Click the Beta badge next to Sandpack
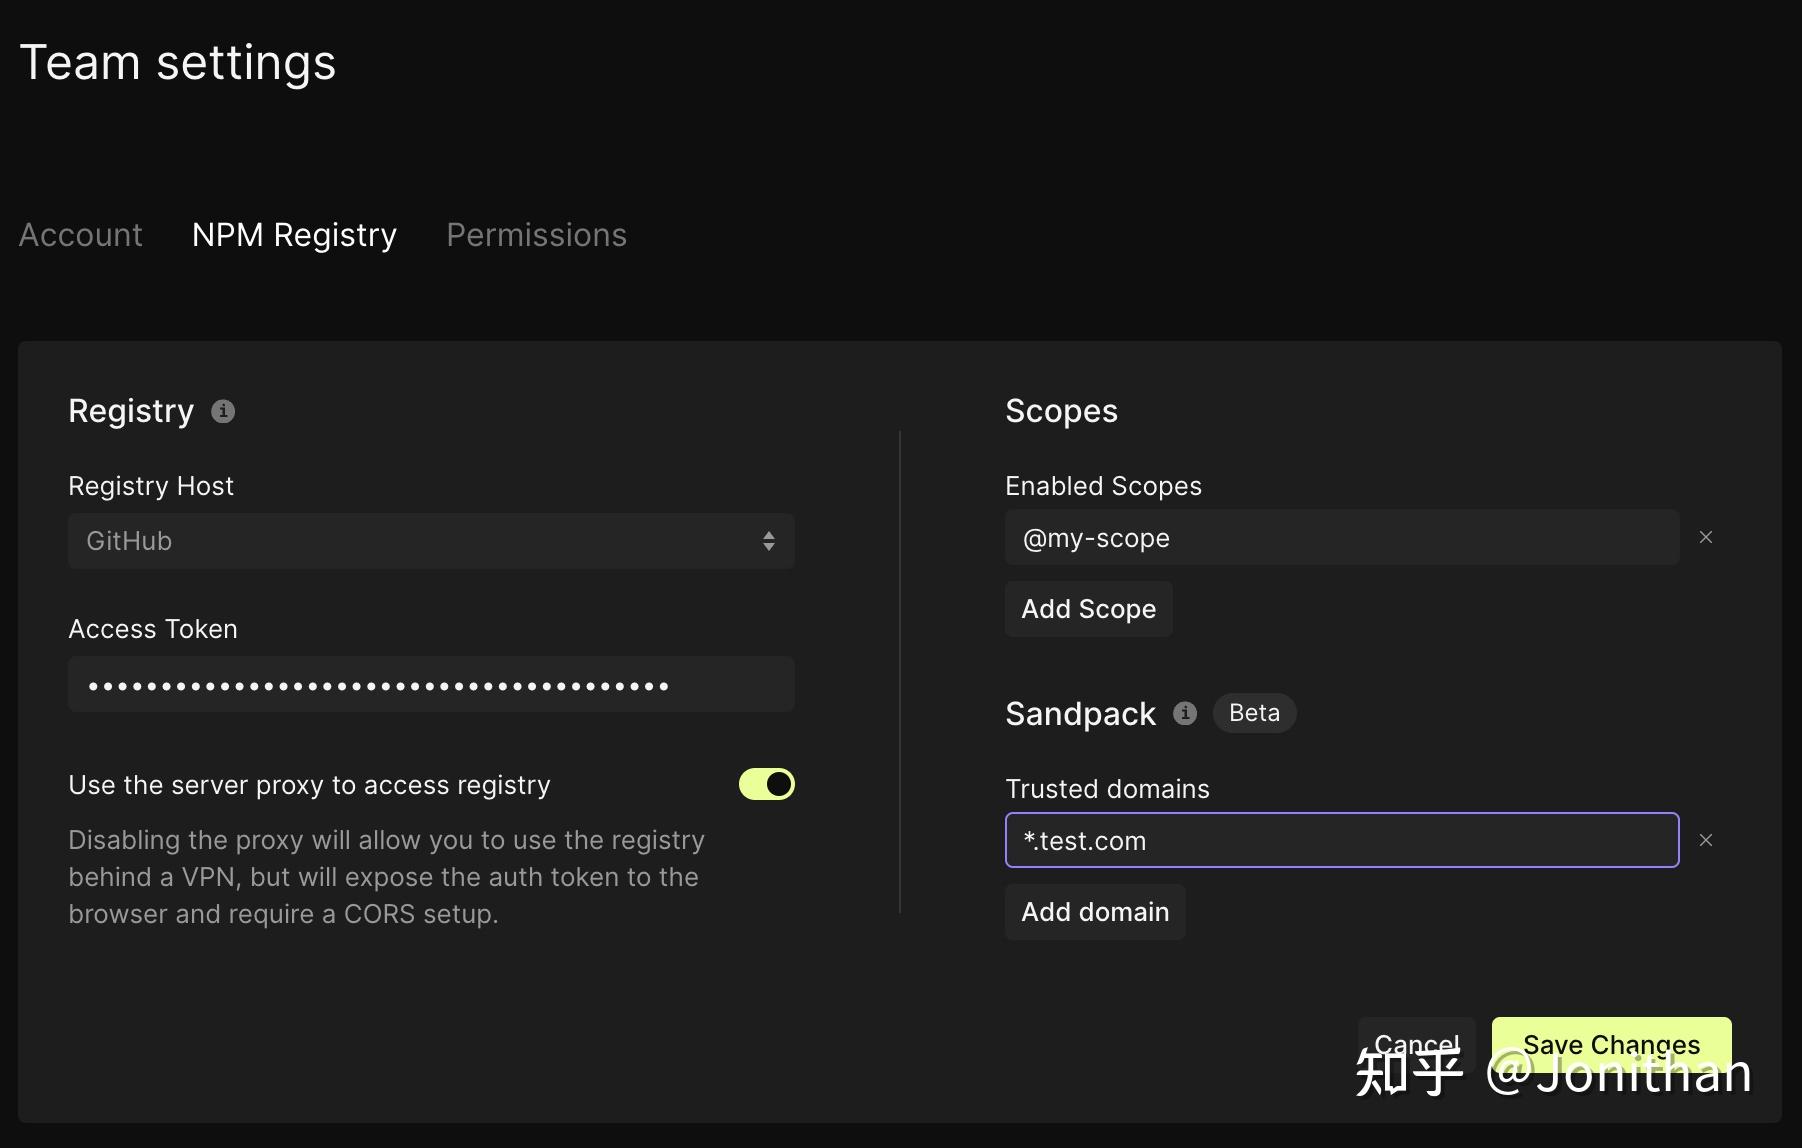 pyautogui.click(x=1253, y=713)
